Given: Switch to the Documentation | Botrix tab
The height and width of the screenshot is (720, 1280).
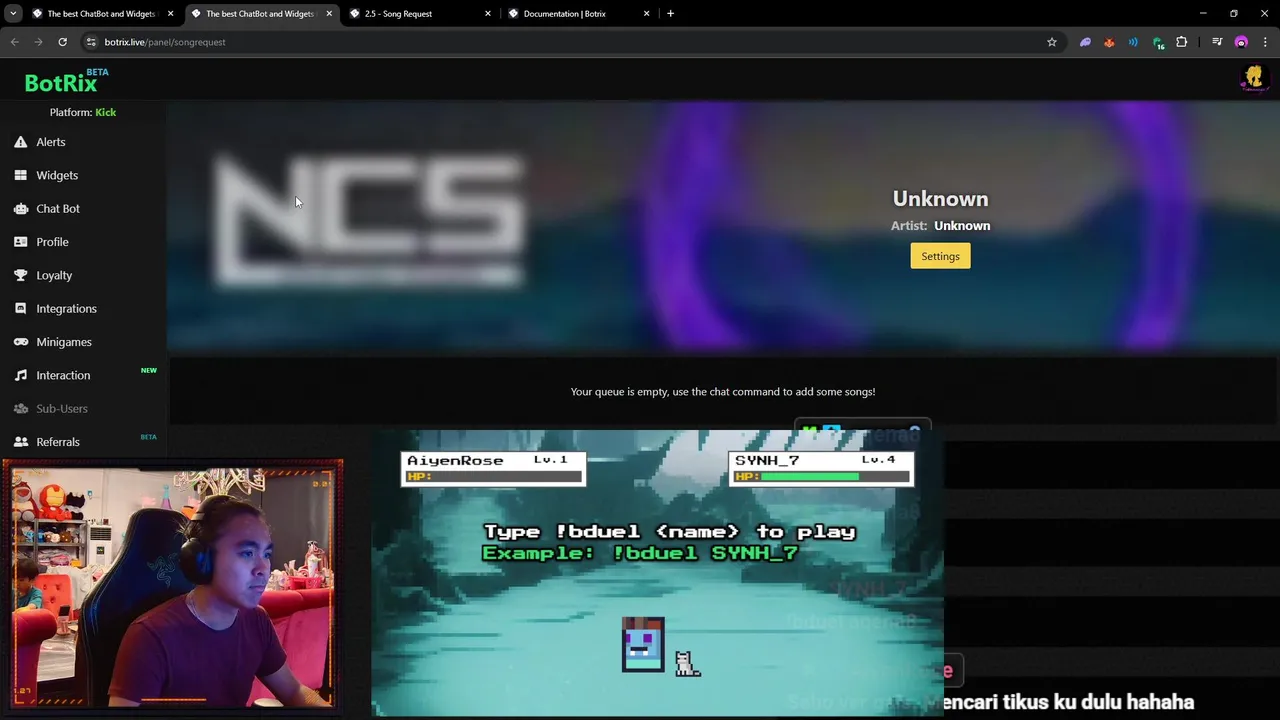Looking at the screenshot, I should pos(578,14).
